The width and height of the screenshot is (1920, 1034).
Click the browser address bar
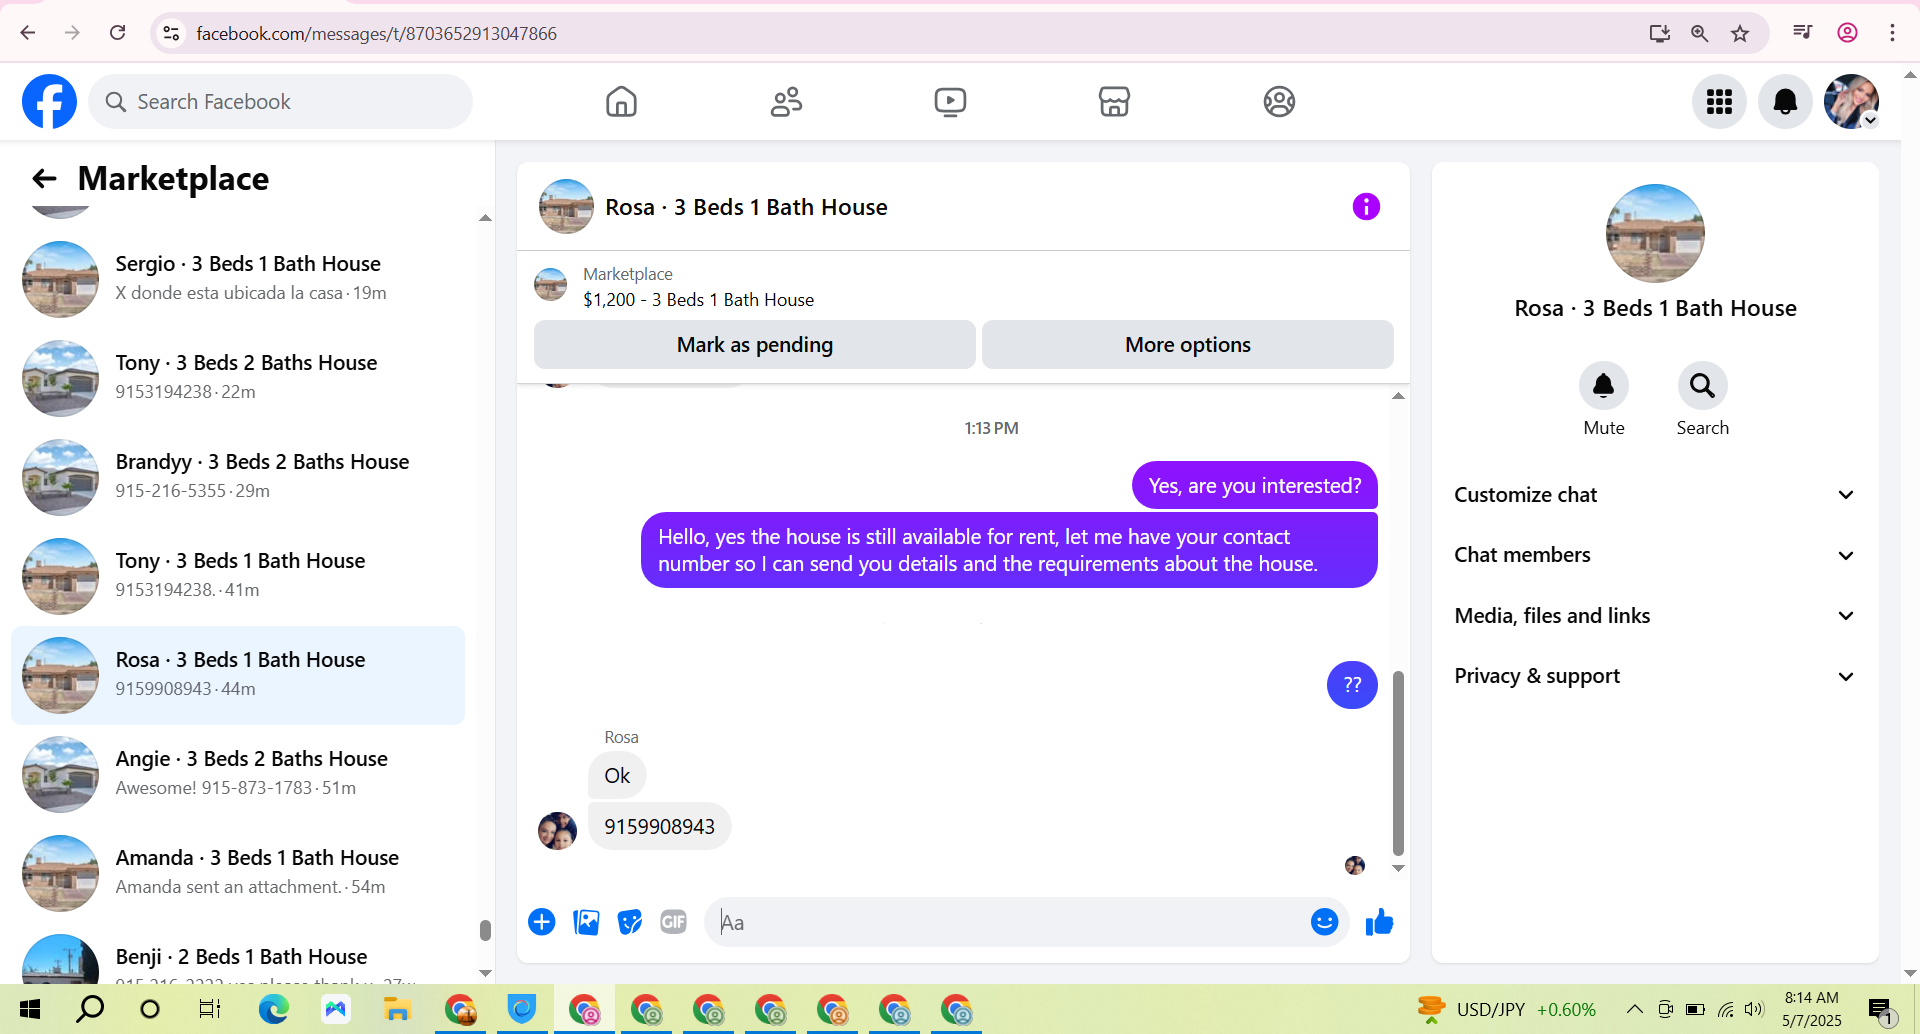tap(900, 33)
